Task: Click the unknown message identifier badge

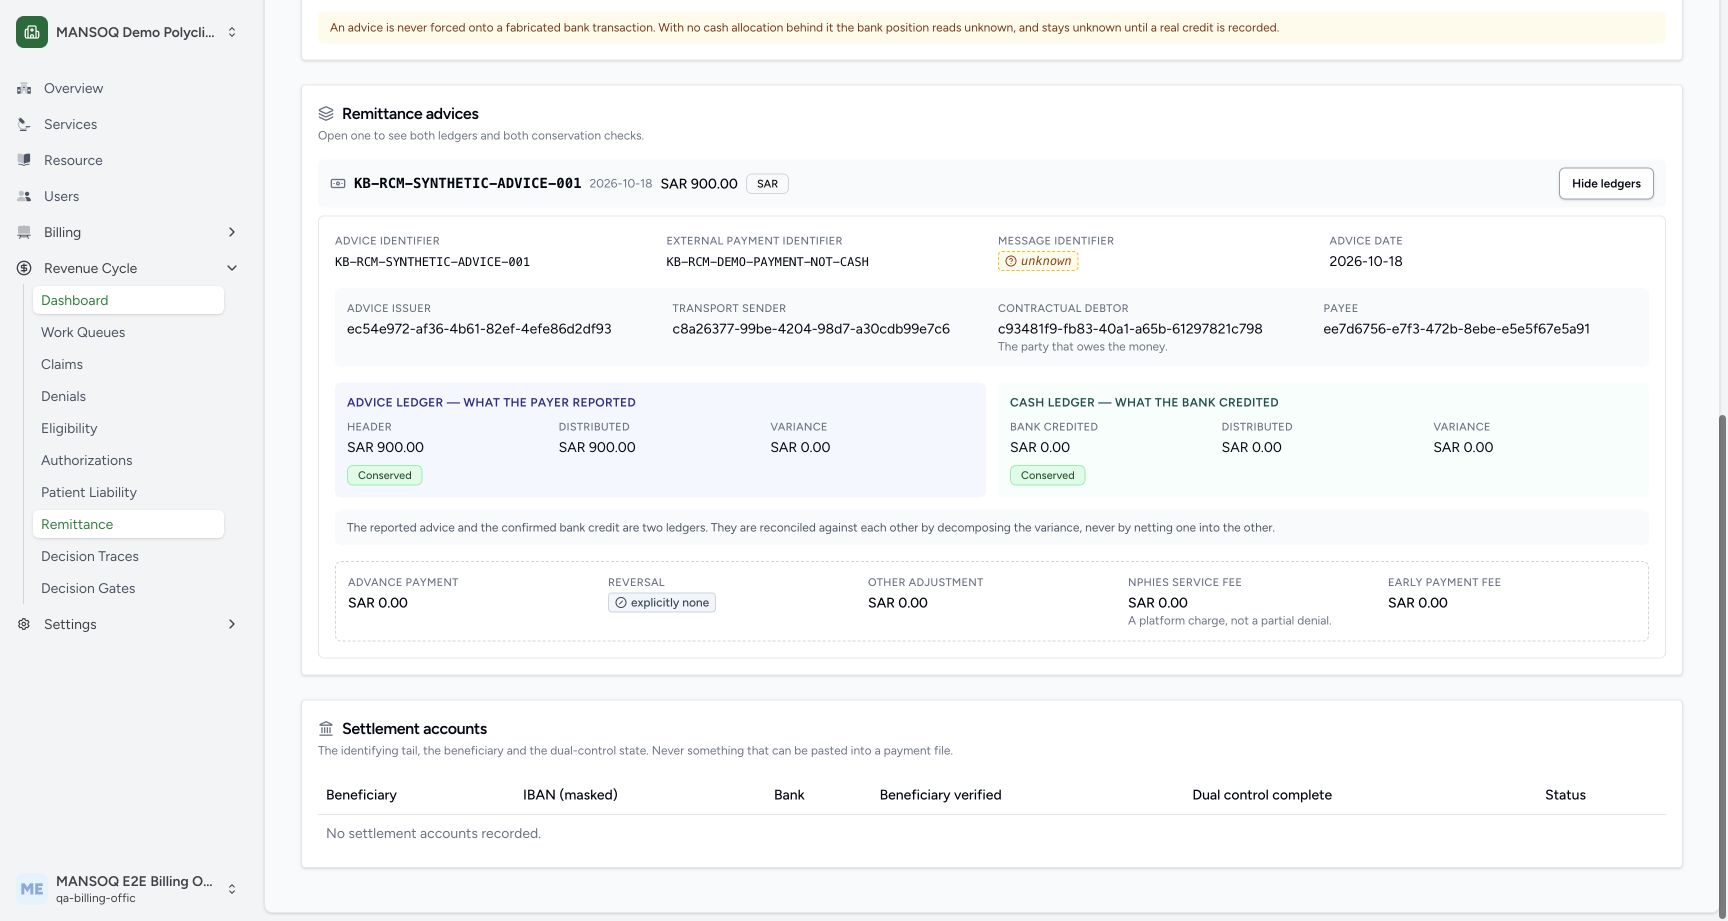Action: (x=1038, y=261)
